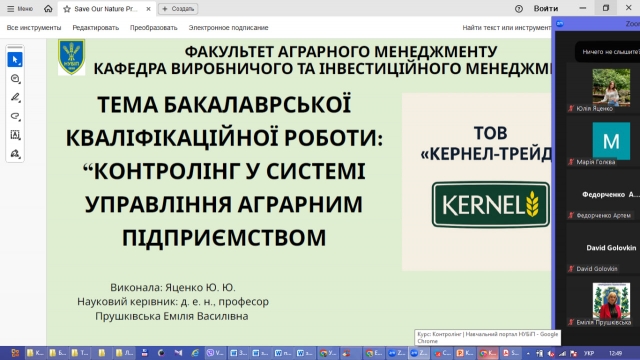Viewport: 640px width, 360px height.
Task: Choose the selection arrow tool
Action: [x=15, y=60]
